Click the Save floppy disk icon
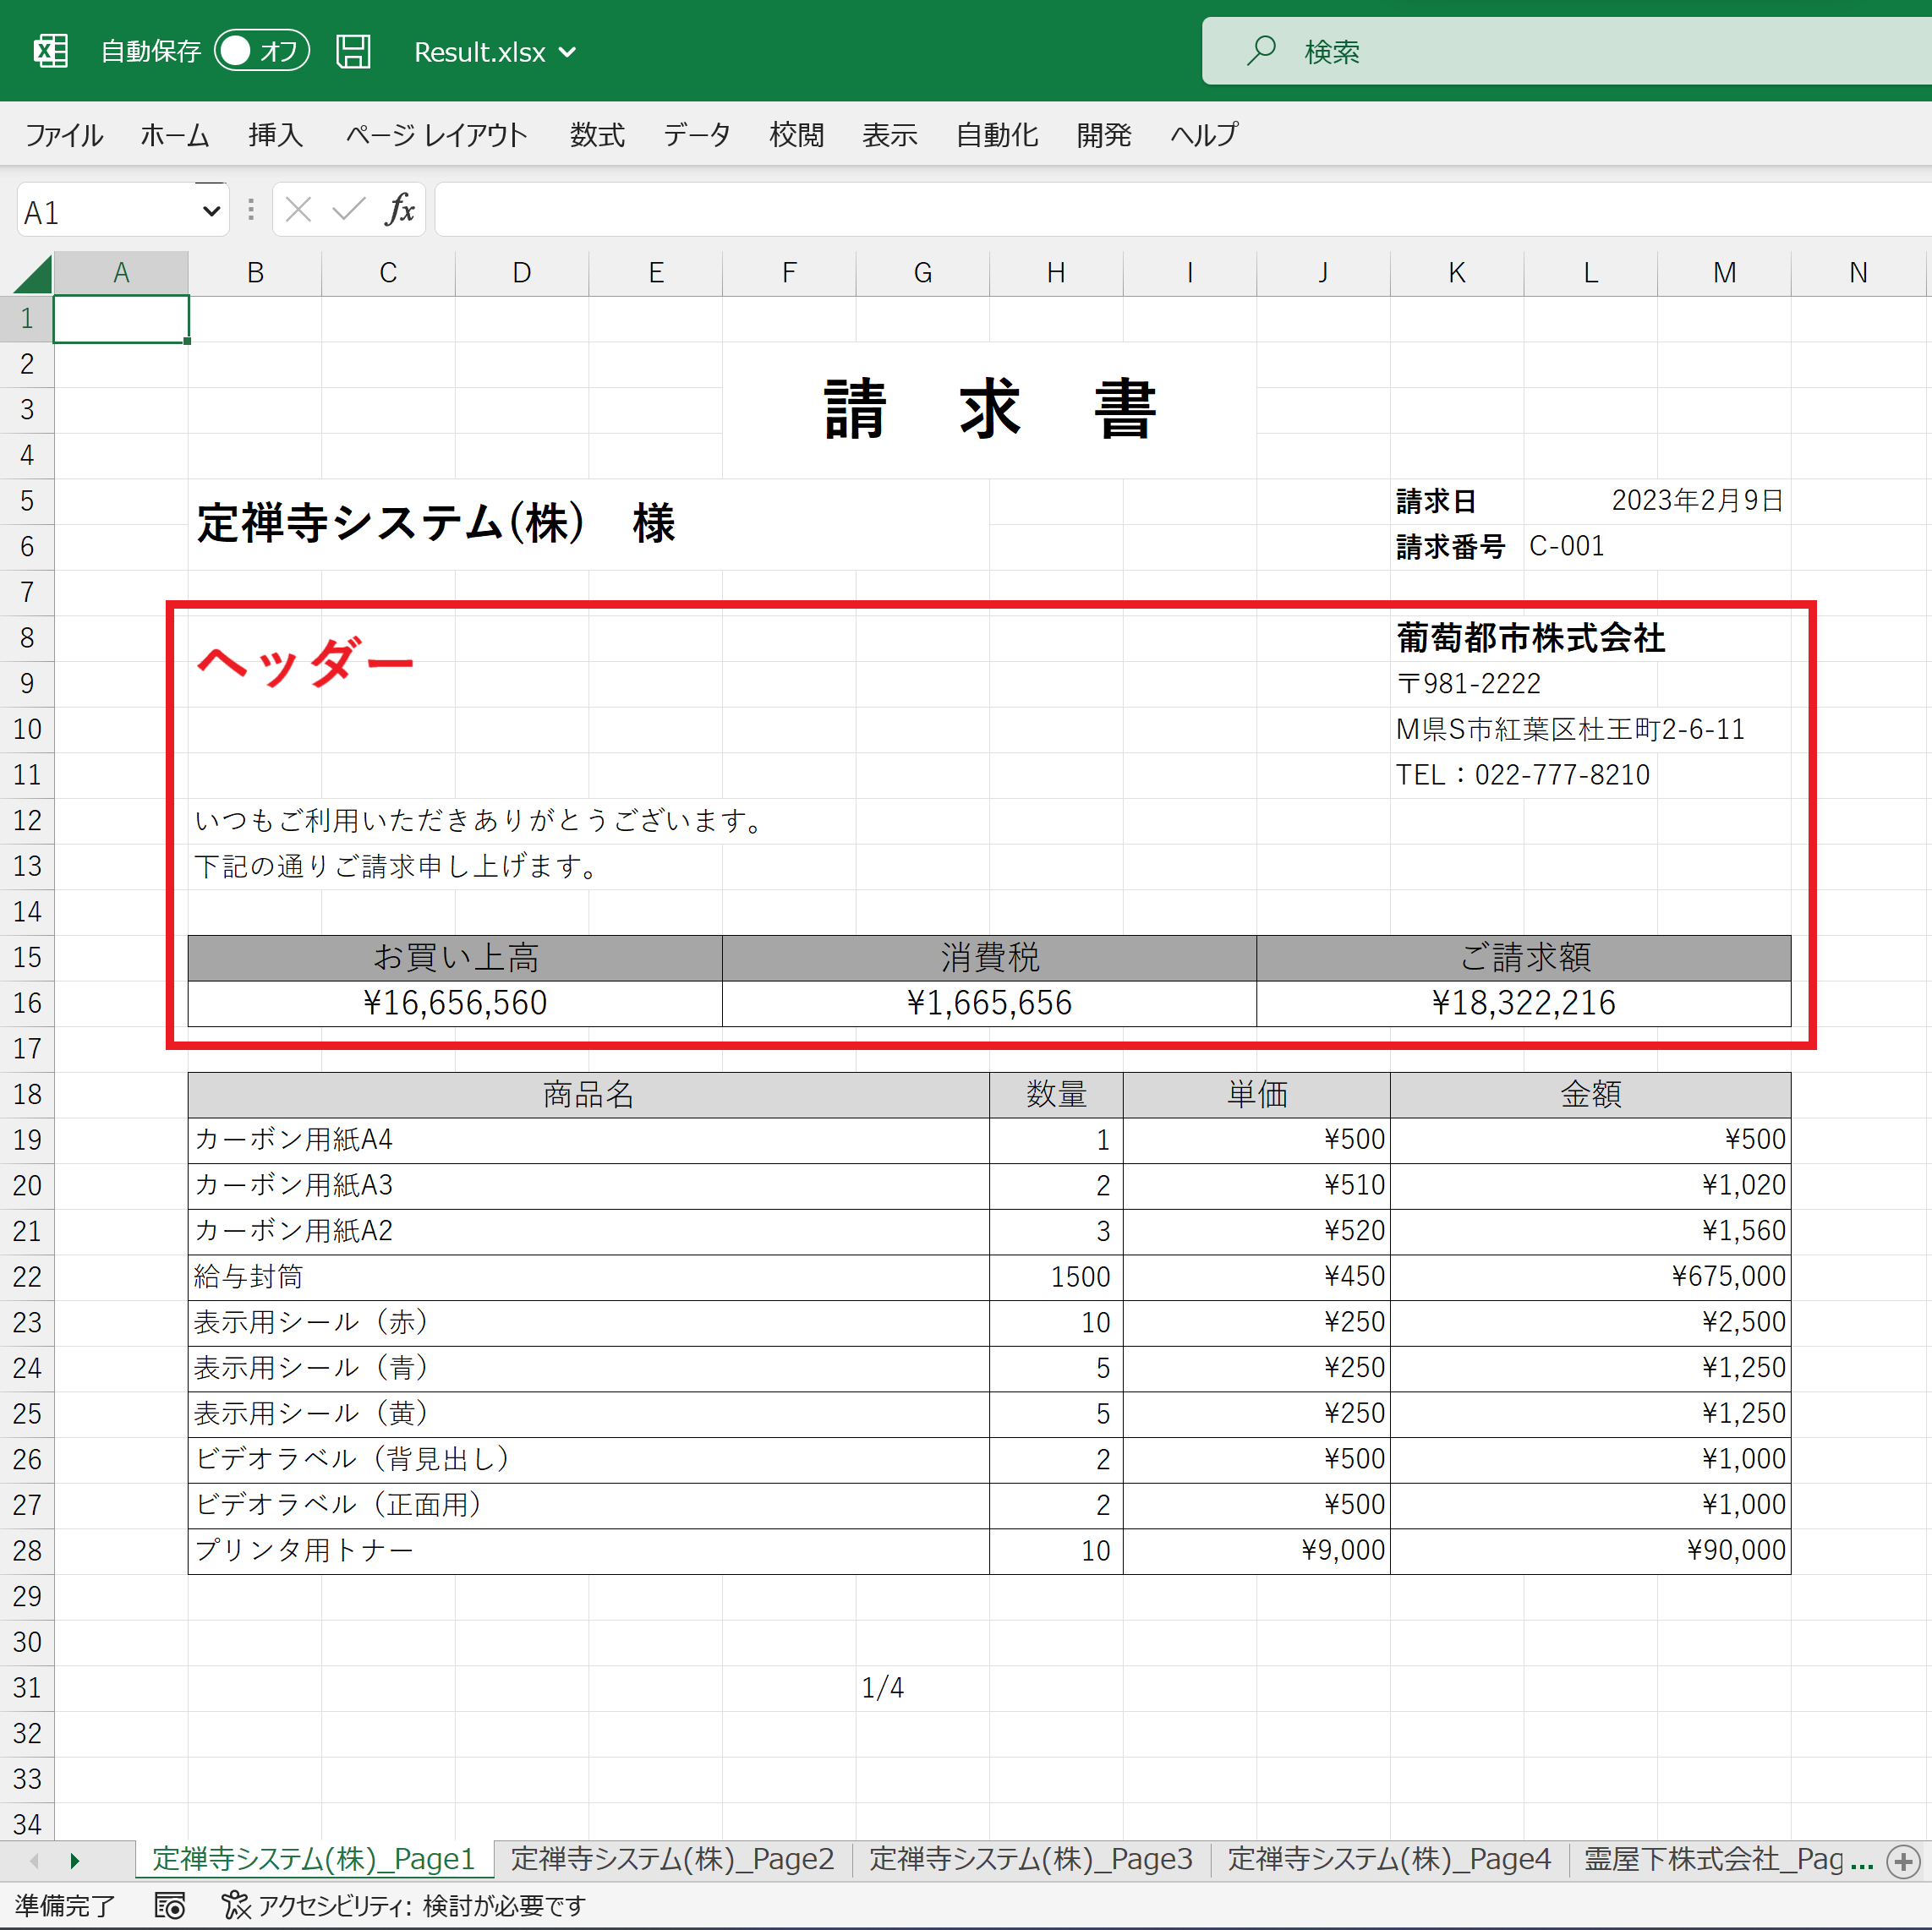Screen dimensions: 1932x1930 coord(353,51)
